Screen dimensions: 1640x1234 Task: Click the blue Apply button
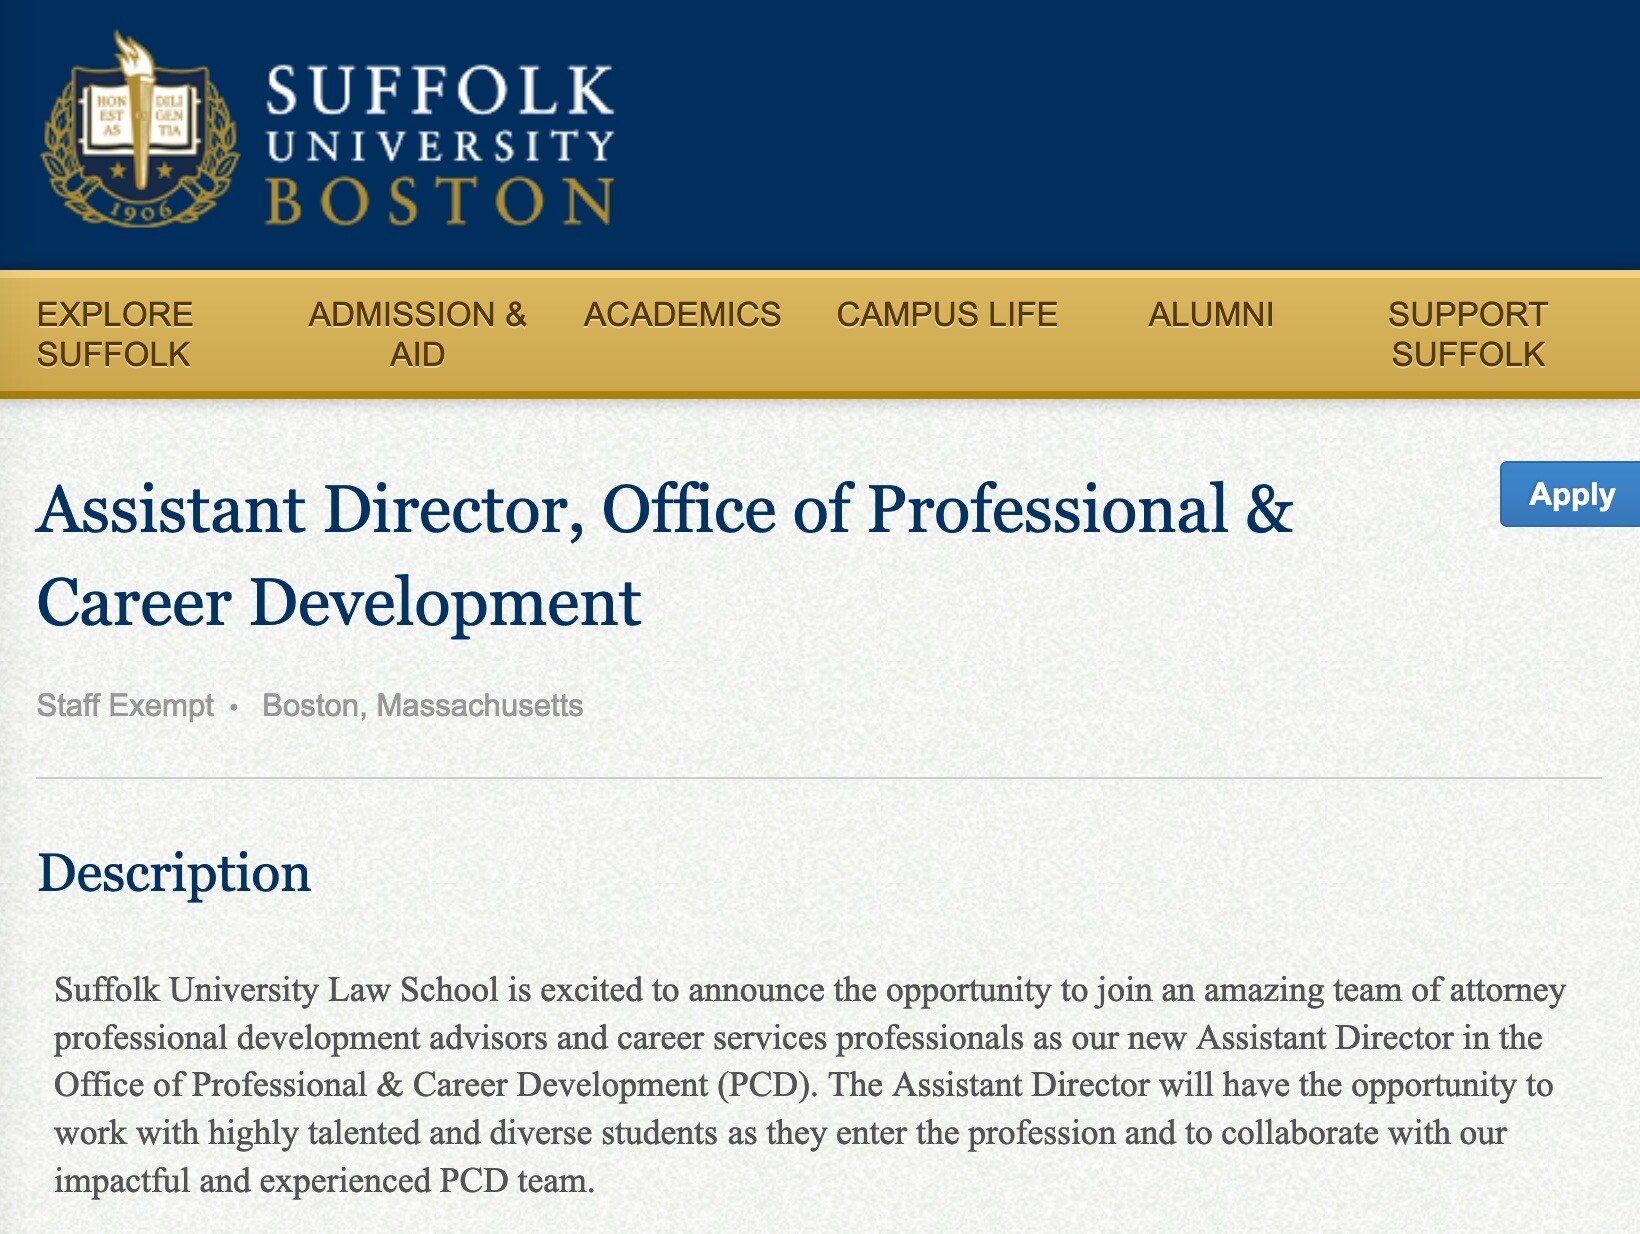click(x=1570, y=494)
